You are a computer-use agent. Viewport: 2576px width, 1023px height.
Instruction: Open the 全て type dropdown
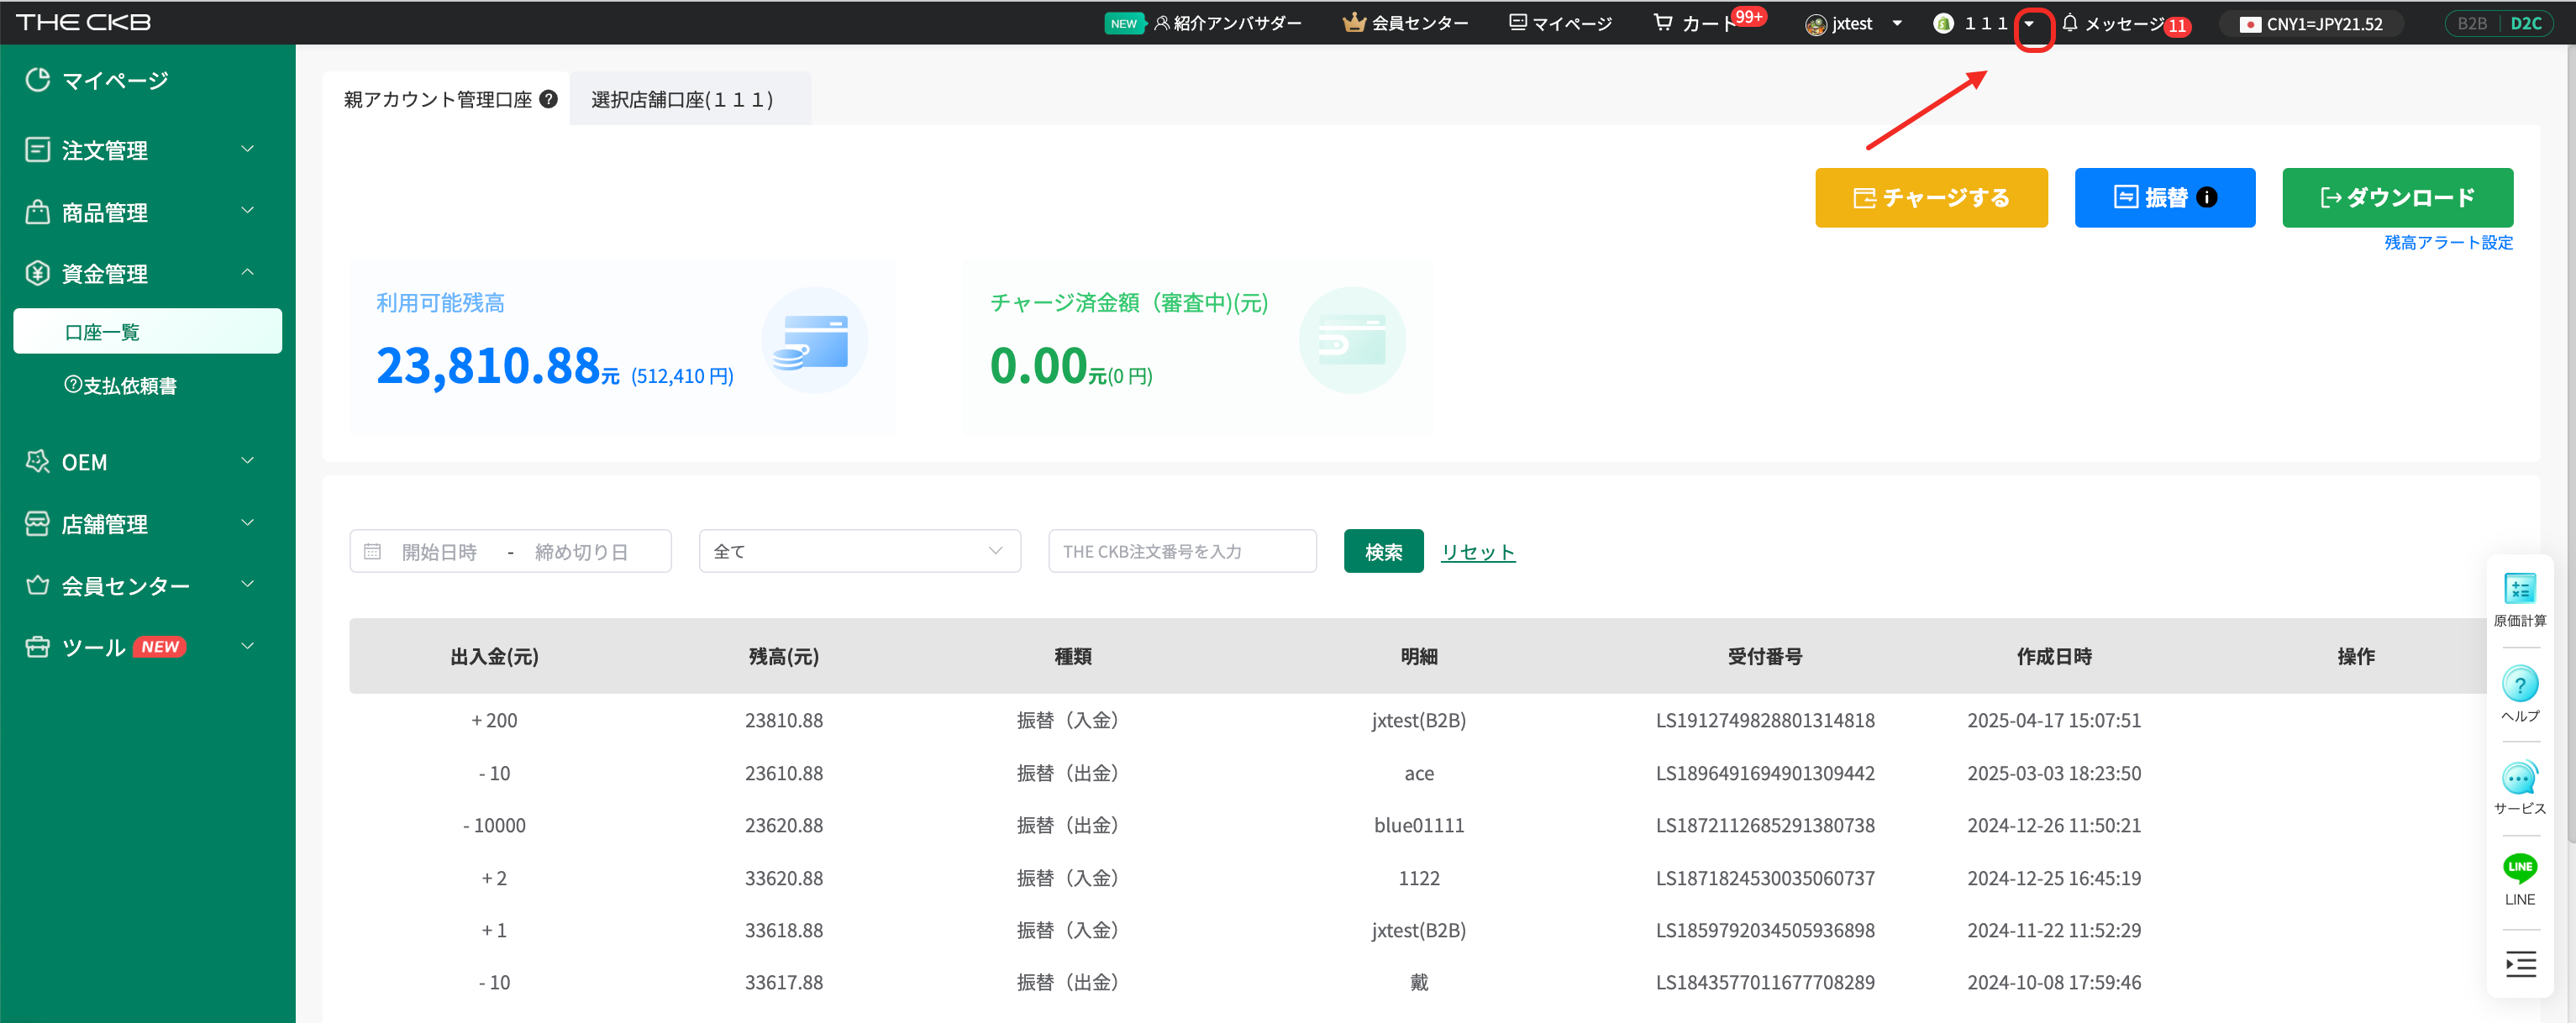[859, 551]
